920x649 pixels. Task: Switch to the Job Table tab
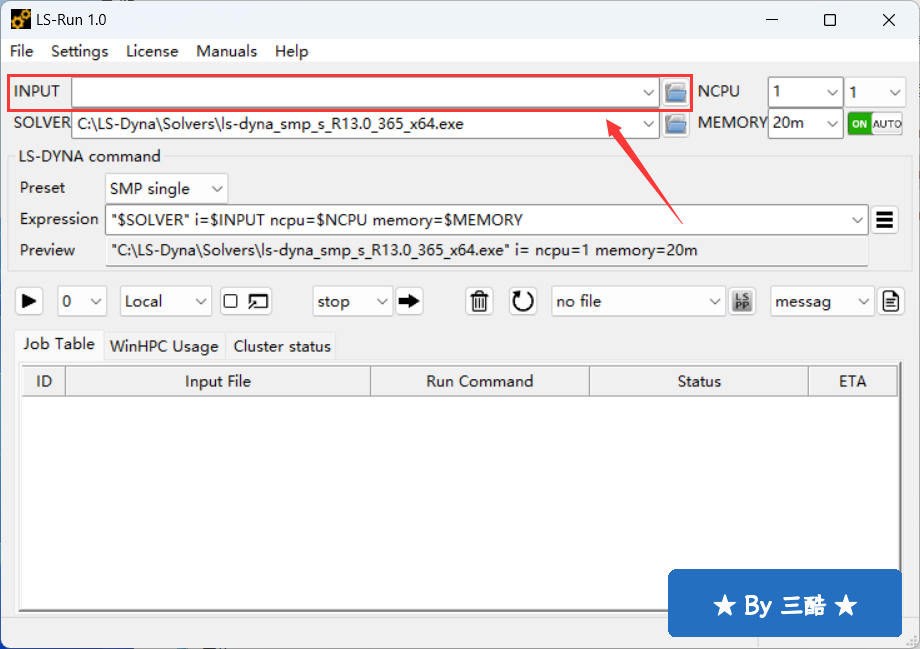59,344
